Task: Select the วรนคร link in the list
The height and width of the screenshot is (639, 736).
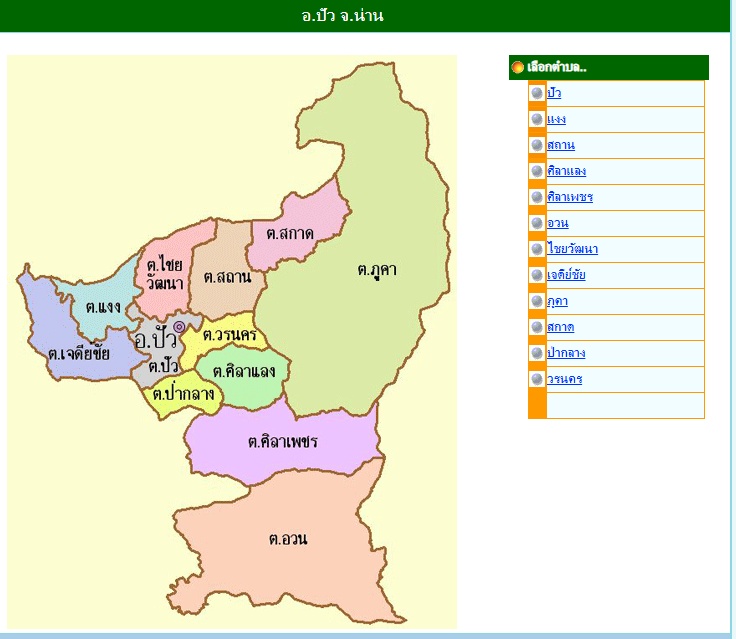Action: 564,379
